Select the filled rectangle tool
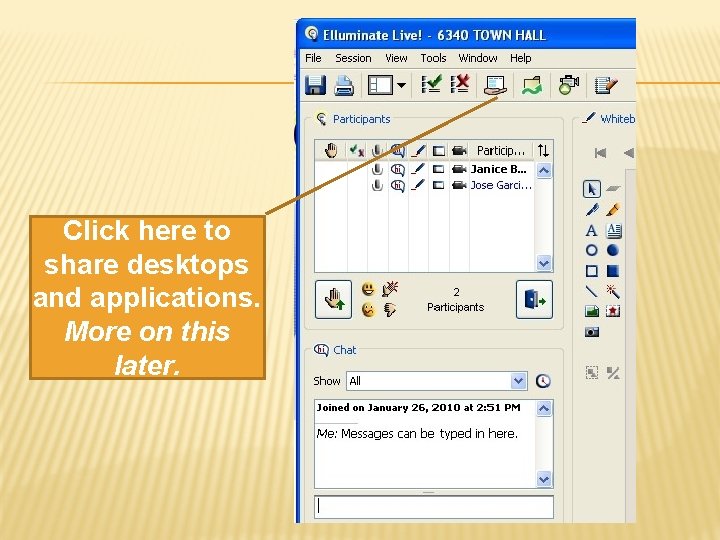720x540 pixels. click(x=613, y=271)
